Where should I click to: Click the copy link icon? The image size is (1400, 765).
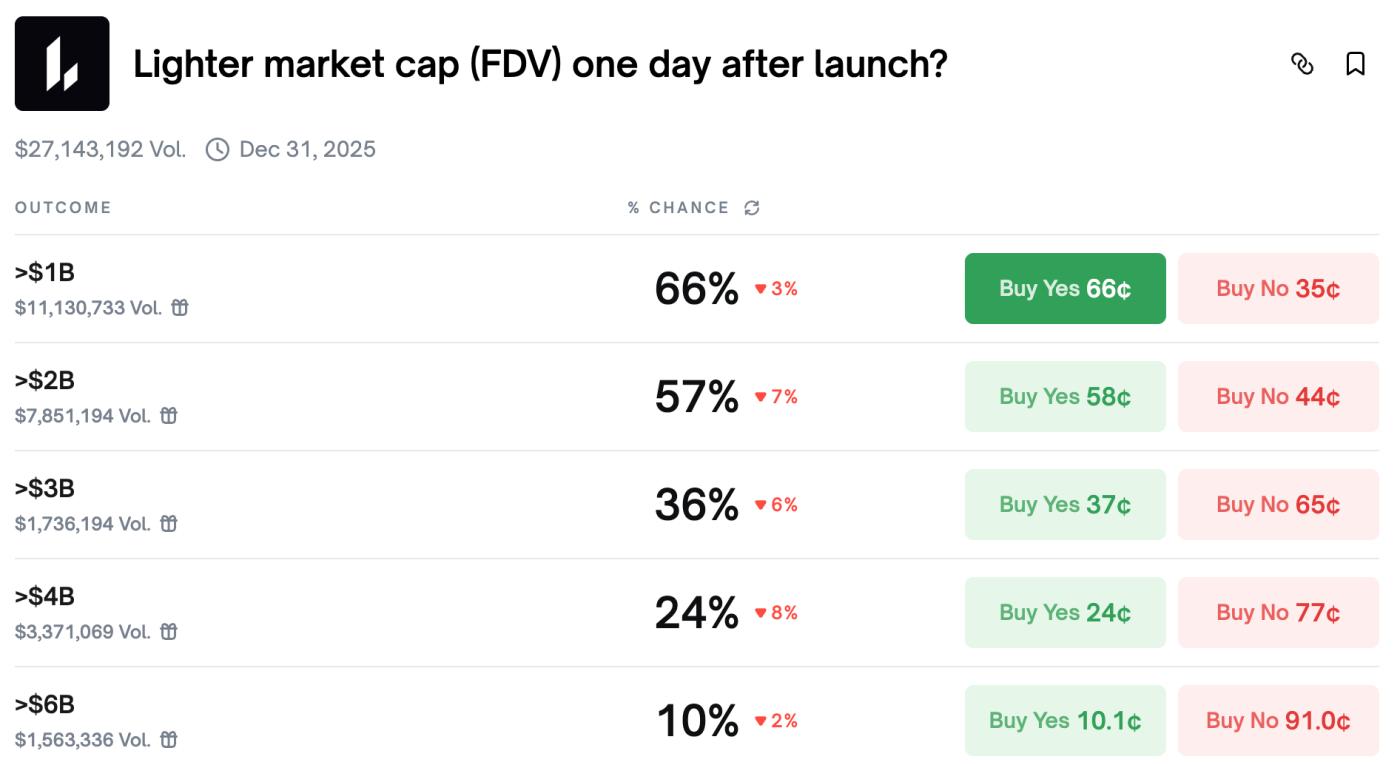click(1302, 64)
